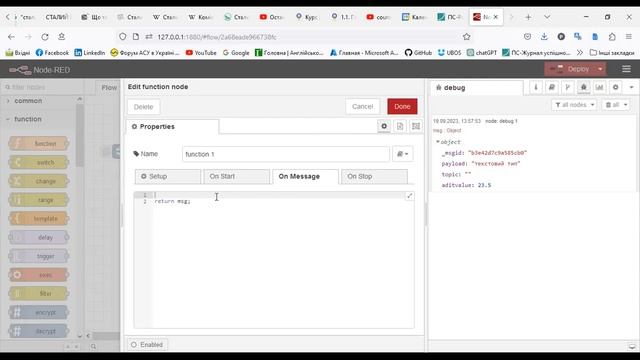Viewport: 640px width, 360px height.
Task: Show more bookmarks chevron
Action: tap(580, 53)
